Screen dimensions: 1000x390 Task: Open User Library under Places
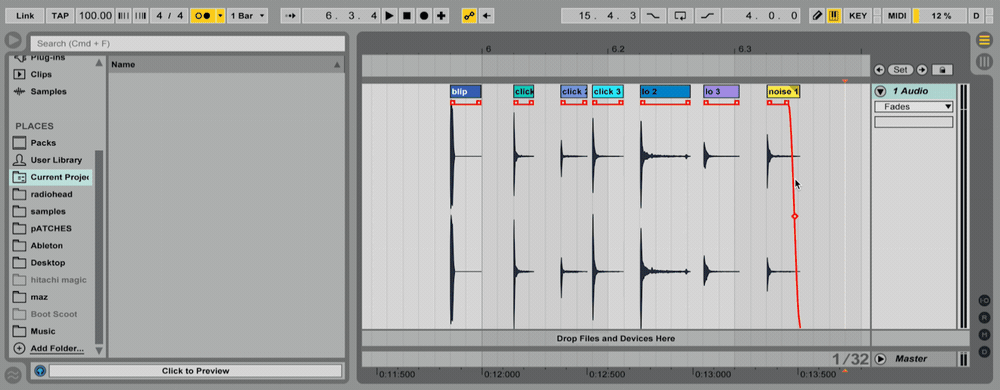pyautogui.click(x=56, y=160)
